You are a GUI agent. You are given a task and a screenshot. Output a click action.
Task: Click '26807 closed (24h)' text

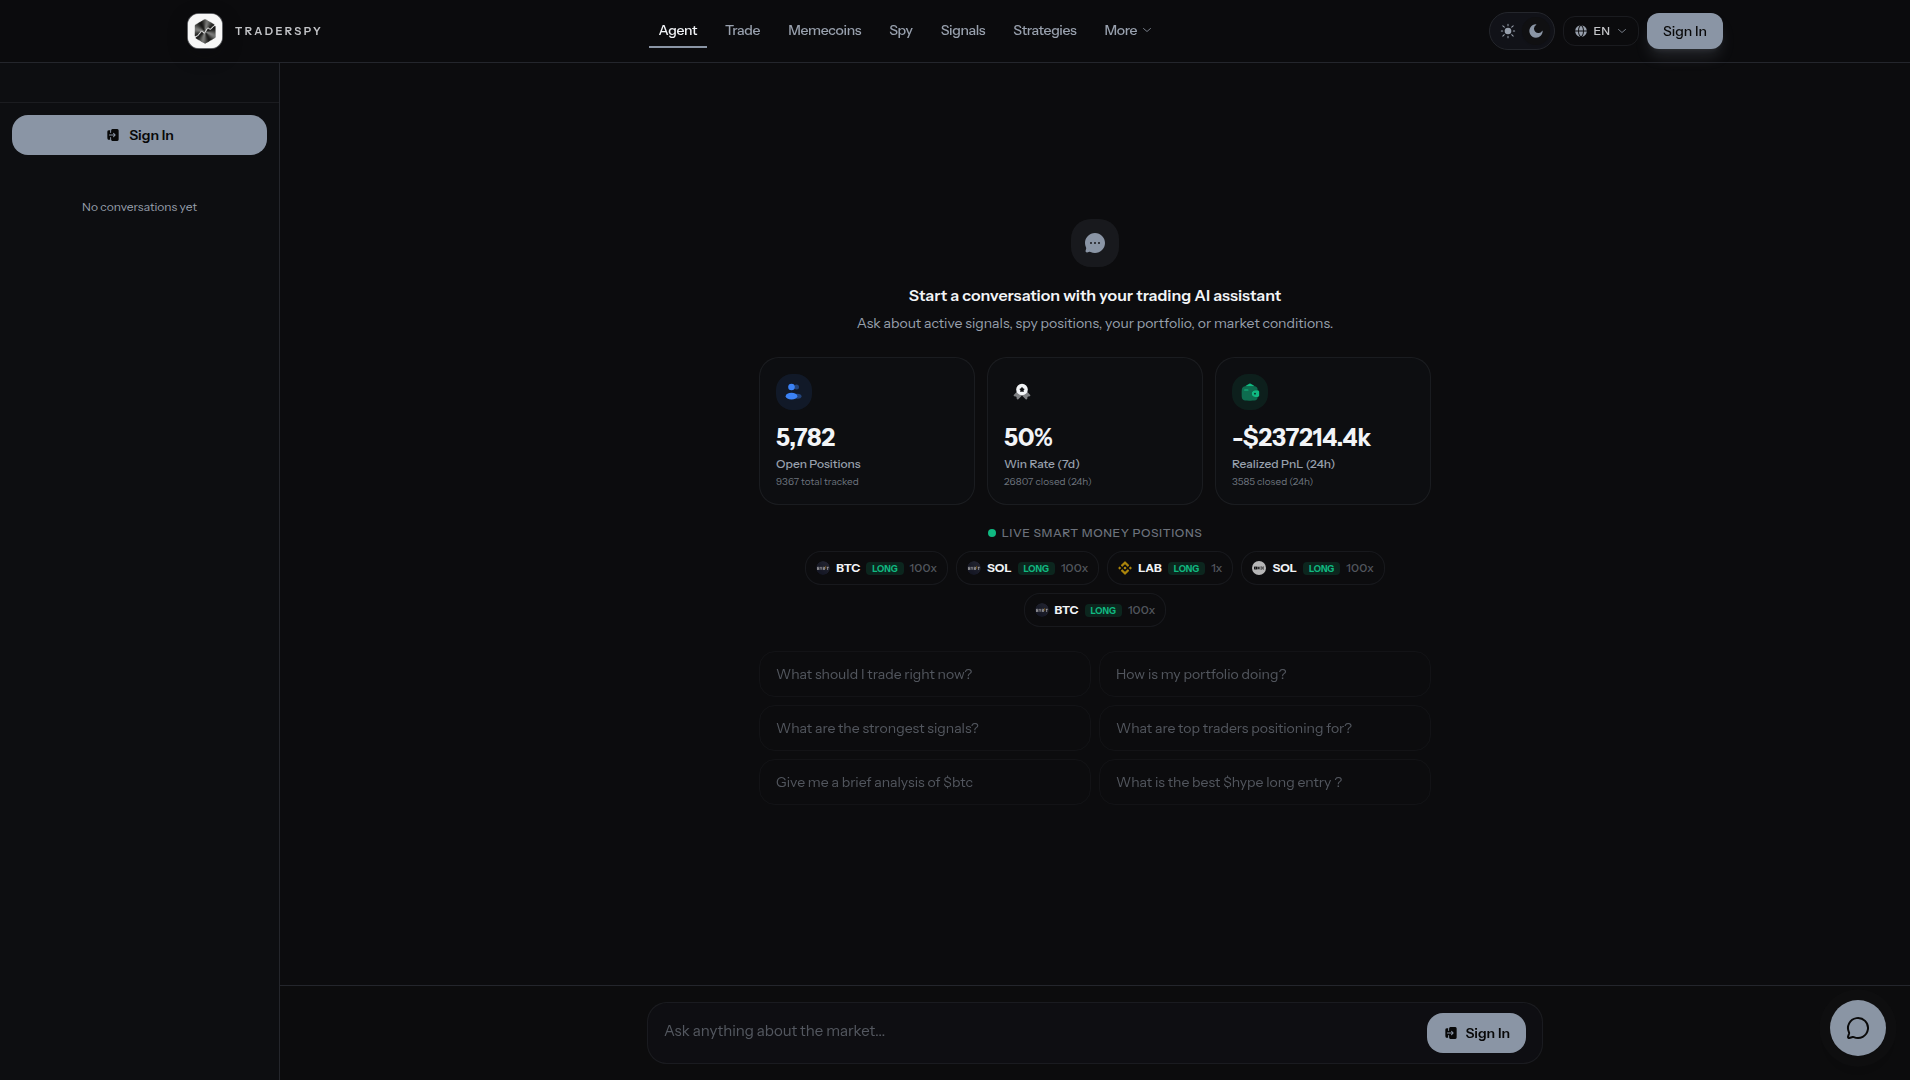coord(1048,482)
